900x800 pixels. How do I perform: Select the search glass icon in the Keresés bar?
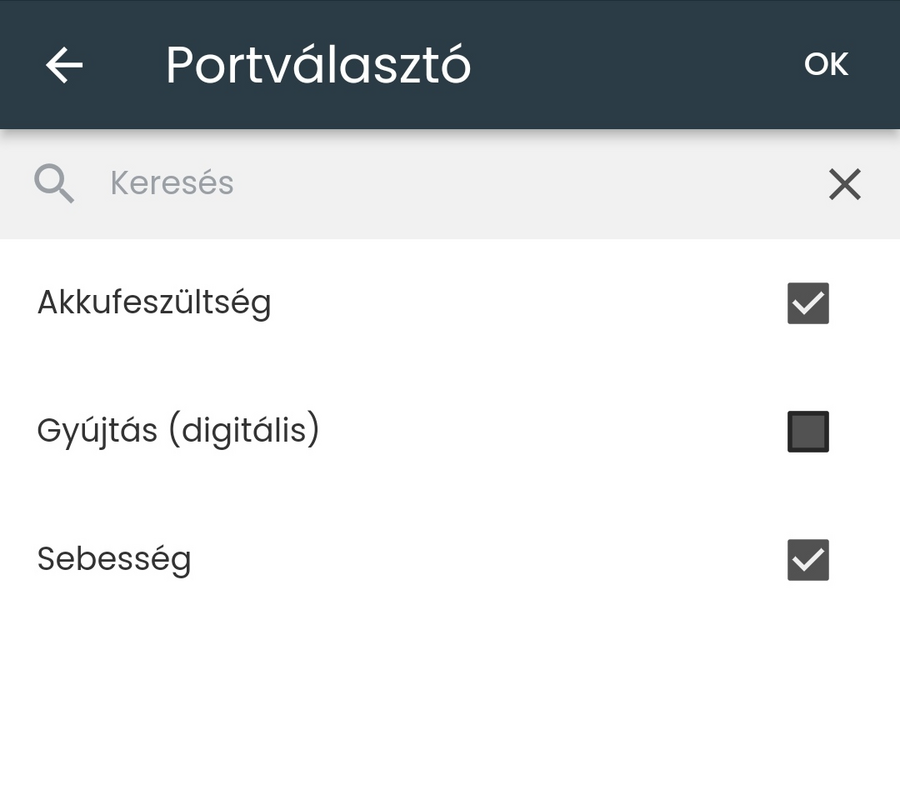tap(54, 183)
